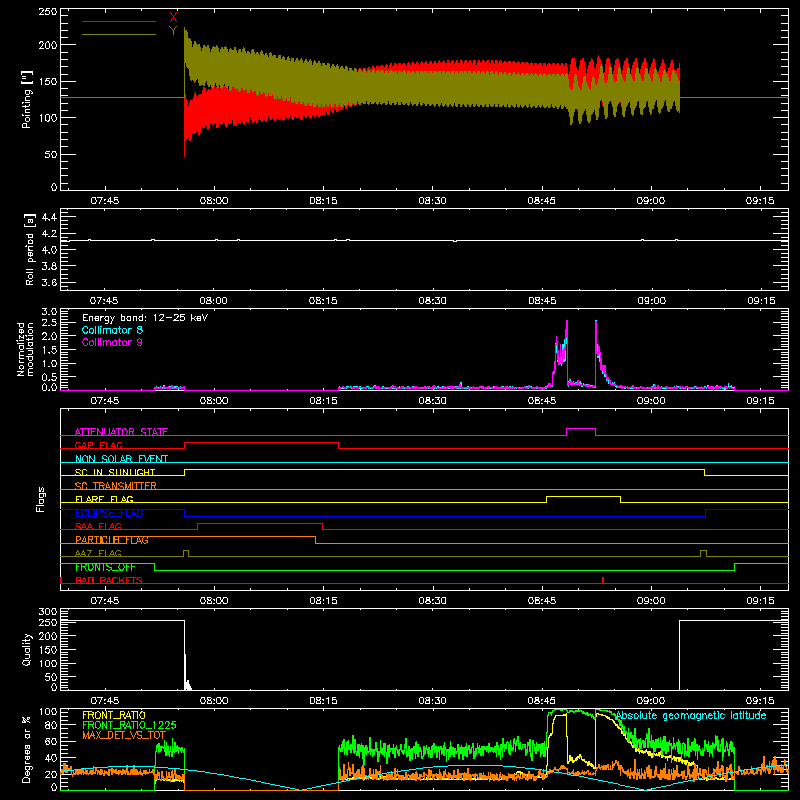Image resolution: width=800 pixels, height=800 pixels.
Task: Click the Pointing axis title
Action: click(x=27, y=99)
